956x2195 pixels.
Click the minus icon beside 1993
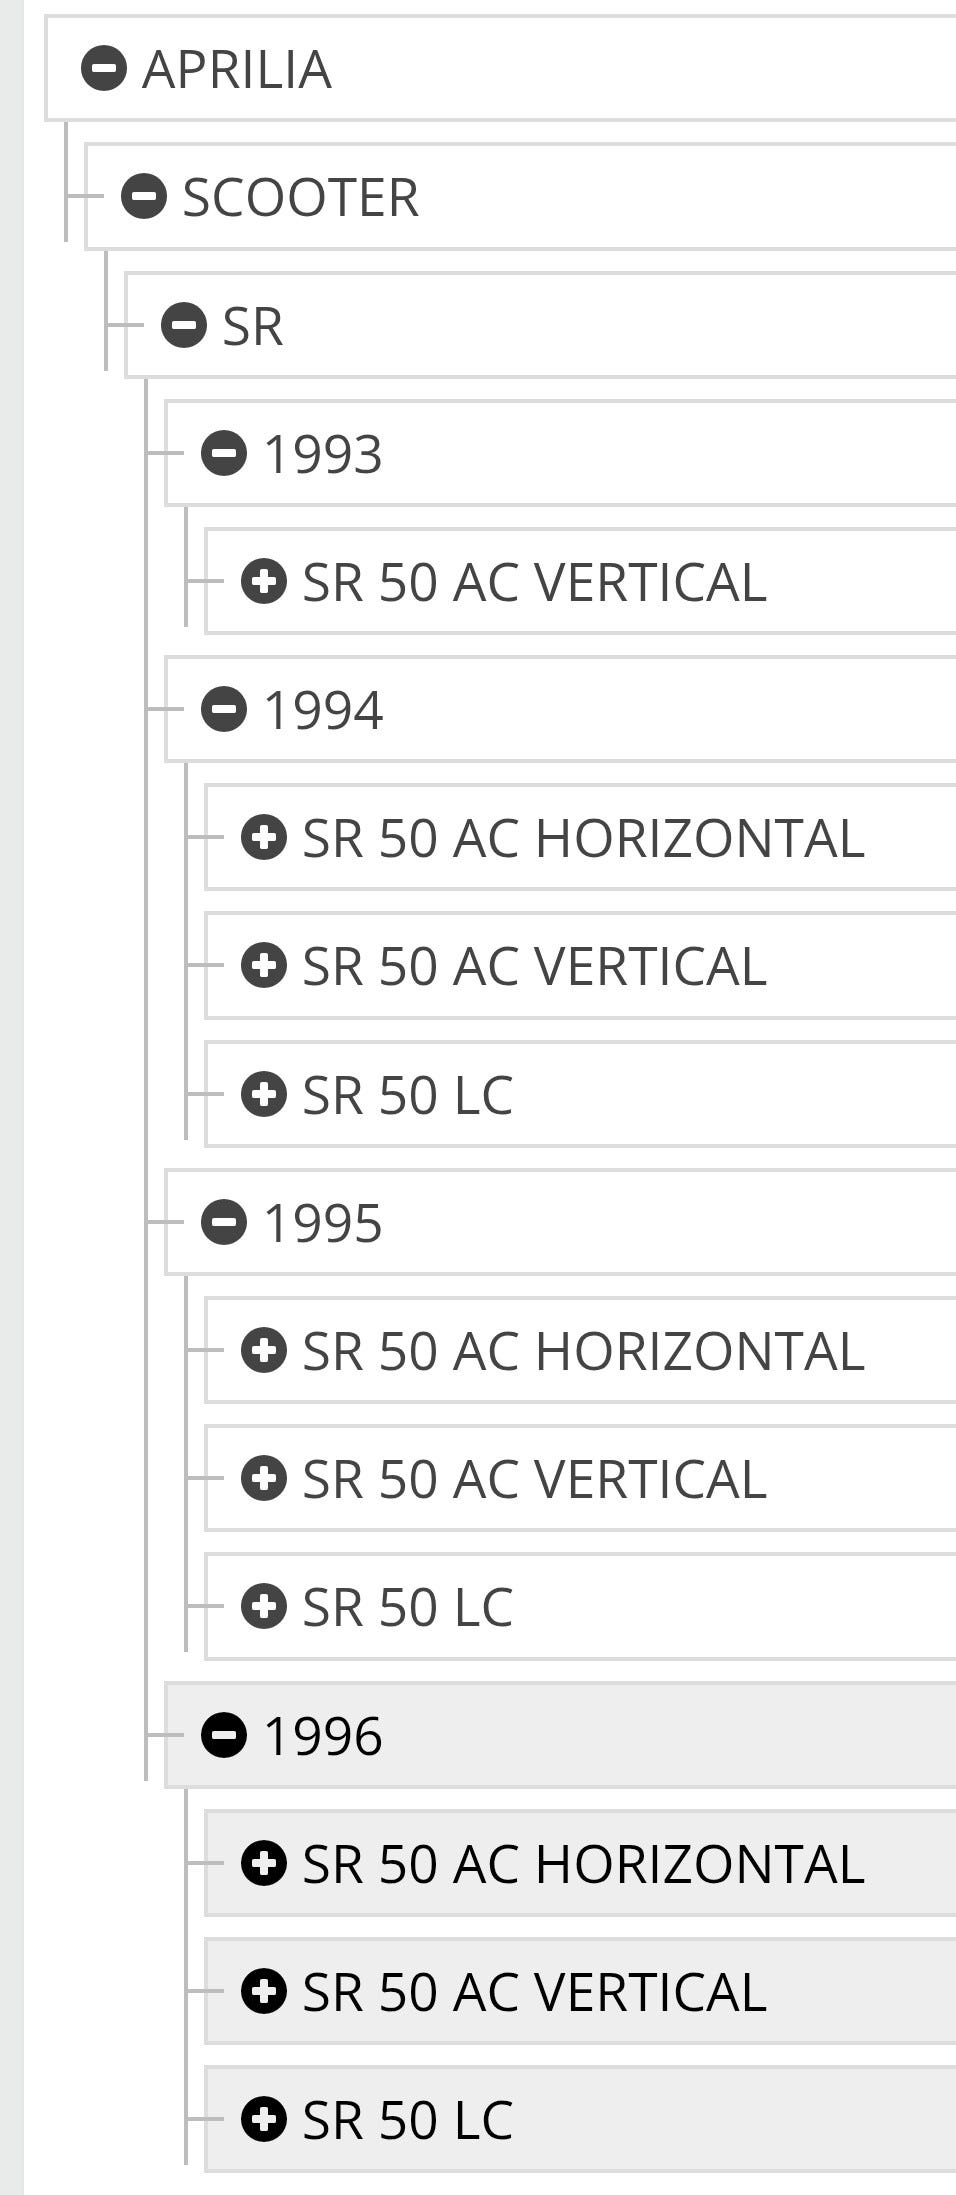224,454
